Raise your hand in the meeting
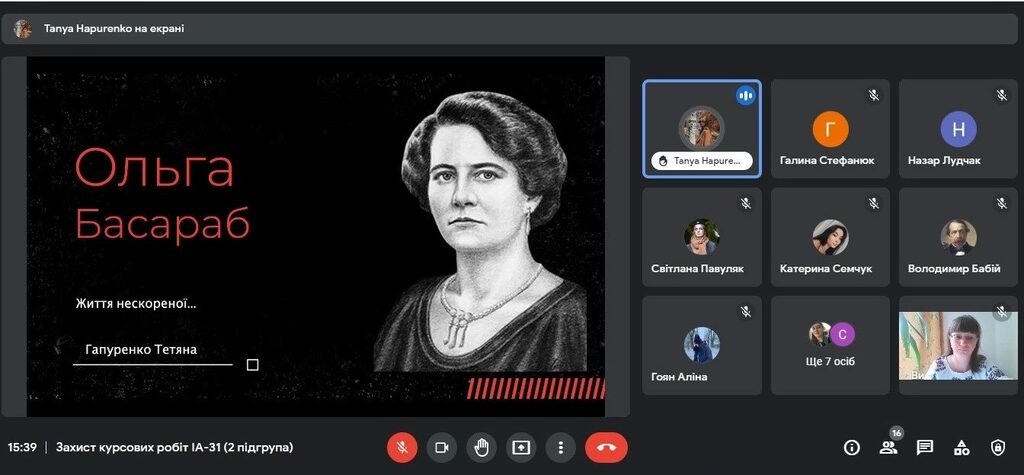The width and height of the screenshot is (1024, 475). [481, 447]
